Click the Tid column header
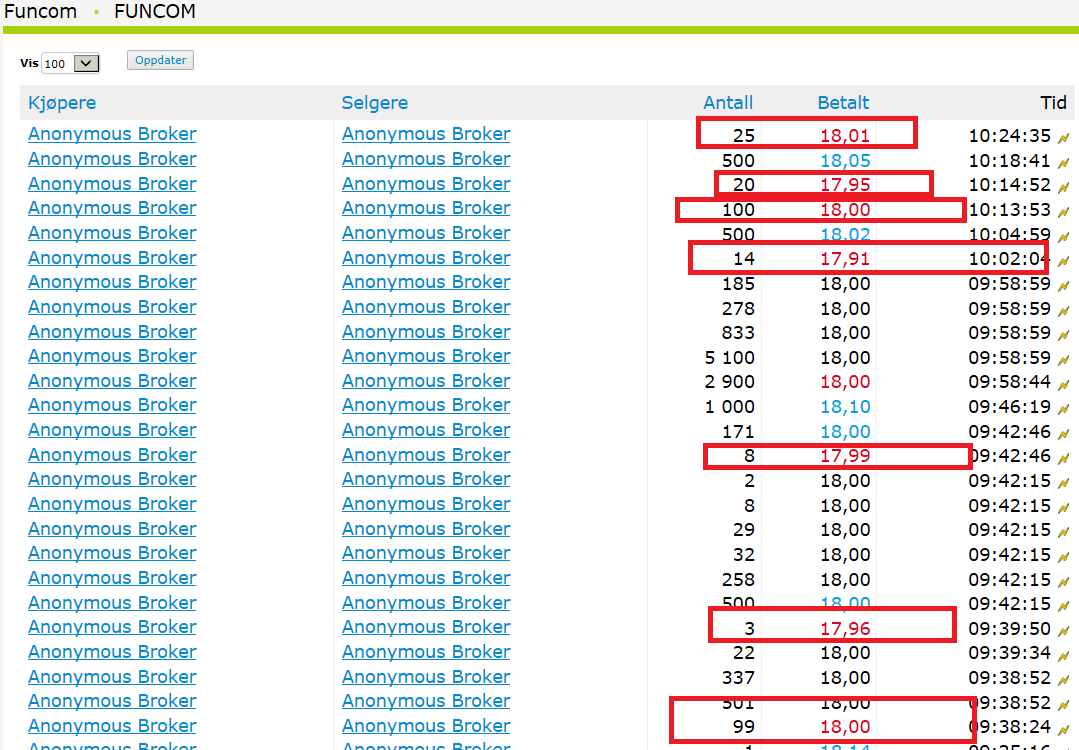This screenshot has height=750, width=1079. (x=1053, y=103)
